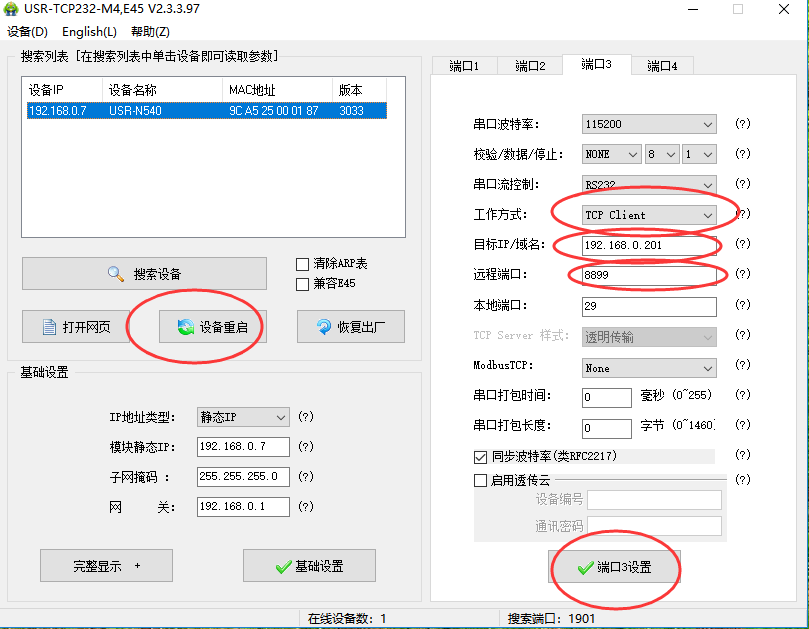Viewport: 809px width, 629px height.
Task: Switch to the 端口1 tab
Action: click(x=464, y=66)
